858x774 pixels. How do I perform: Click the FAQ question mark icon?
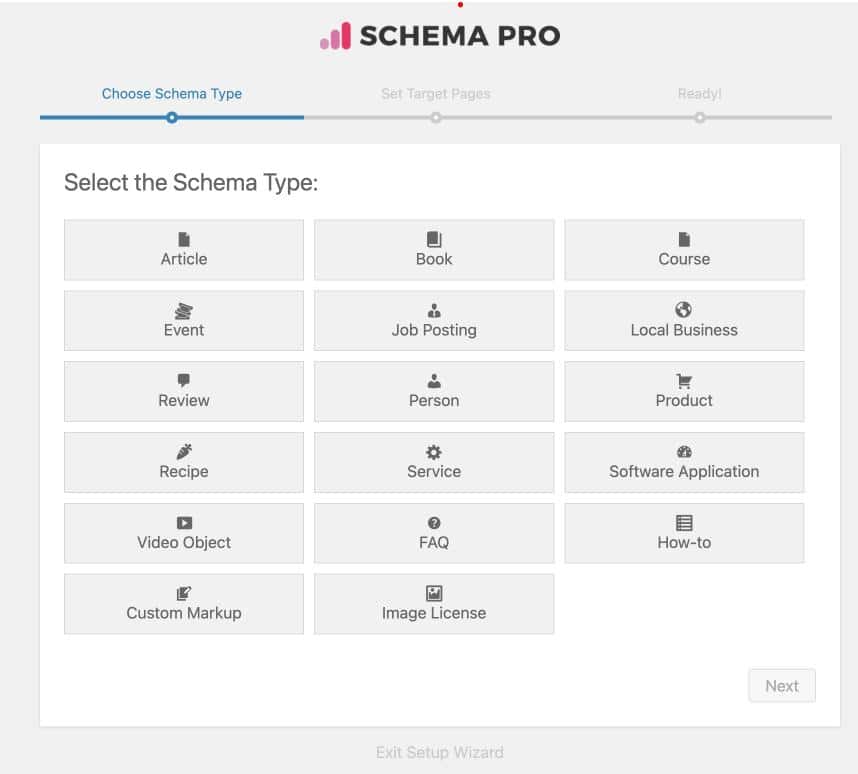click(x=434, y=523)
